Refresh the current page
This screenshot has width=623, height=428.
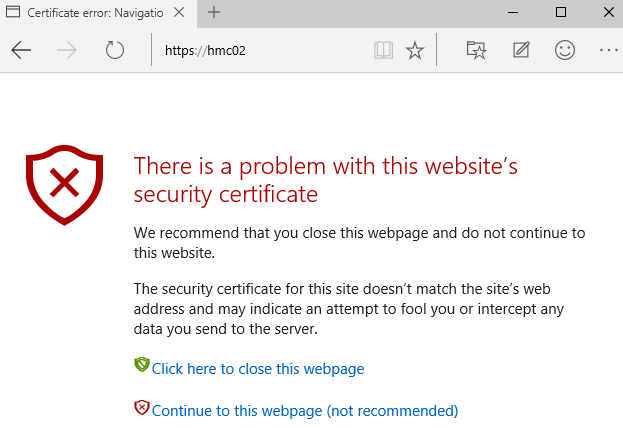(x=114, y=50)
